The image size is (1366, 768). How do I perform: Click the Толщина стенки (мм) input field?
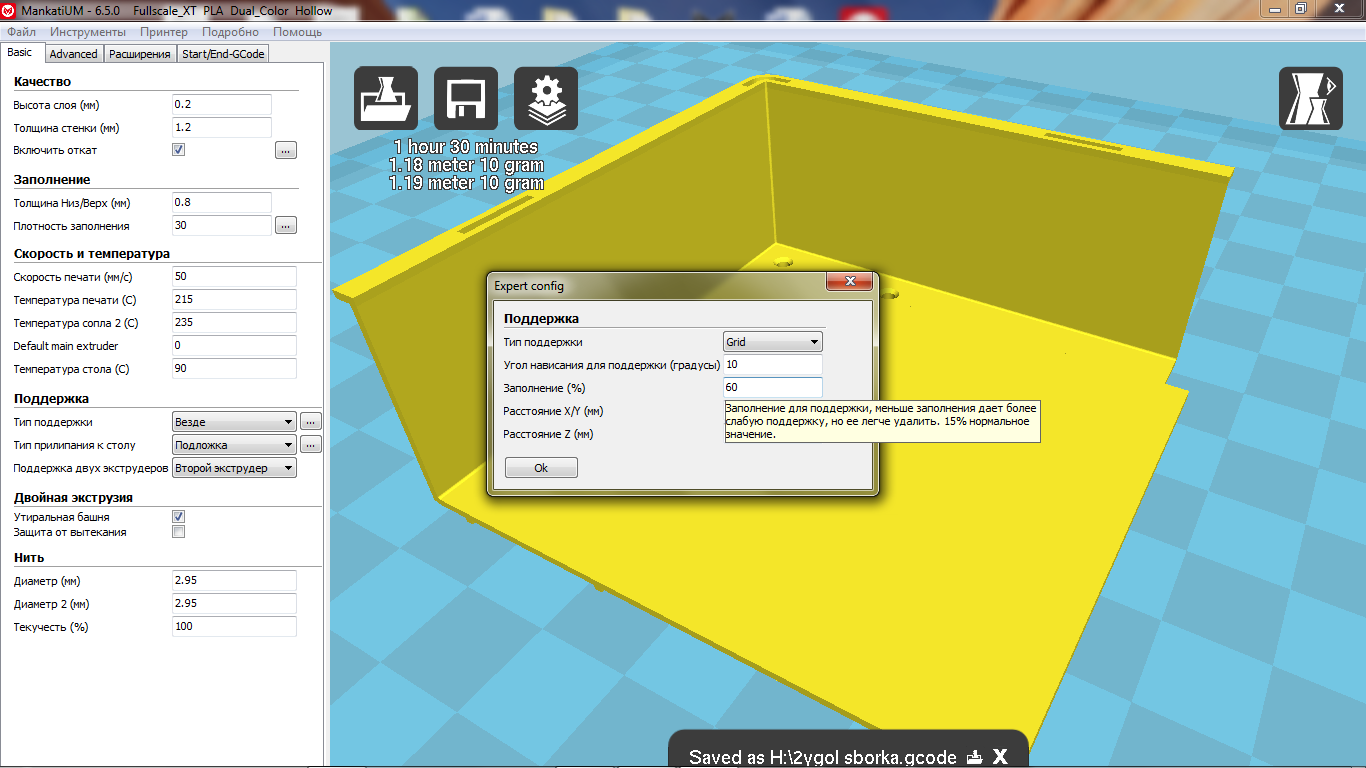pos(222,128)
